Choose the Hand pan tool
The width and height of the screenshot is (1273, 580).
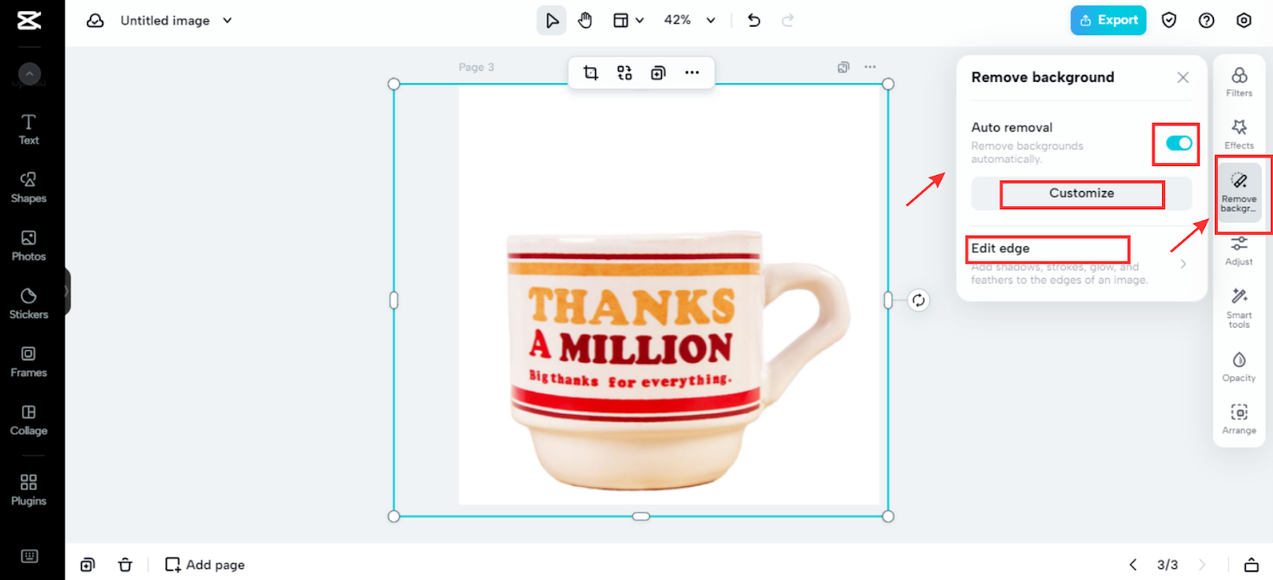(586, 20)
